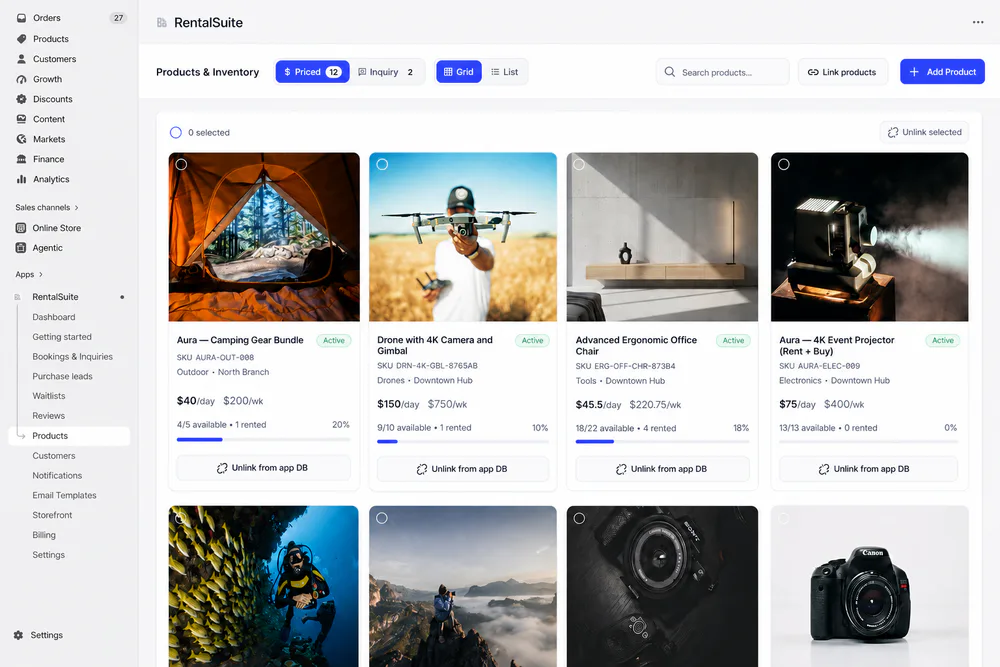Image resolution: width=1000 pixels, height=667 pixels.
Task: Open the Orders sidebar icon
Action: click(21, 18)
